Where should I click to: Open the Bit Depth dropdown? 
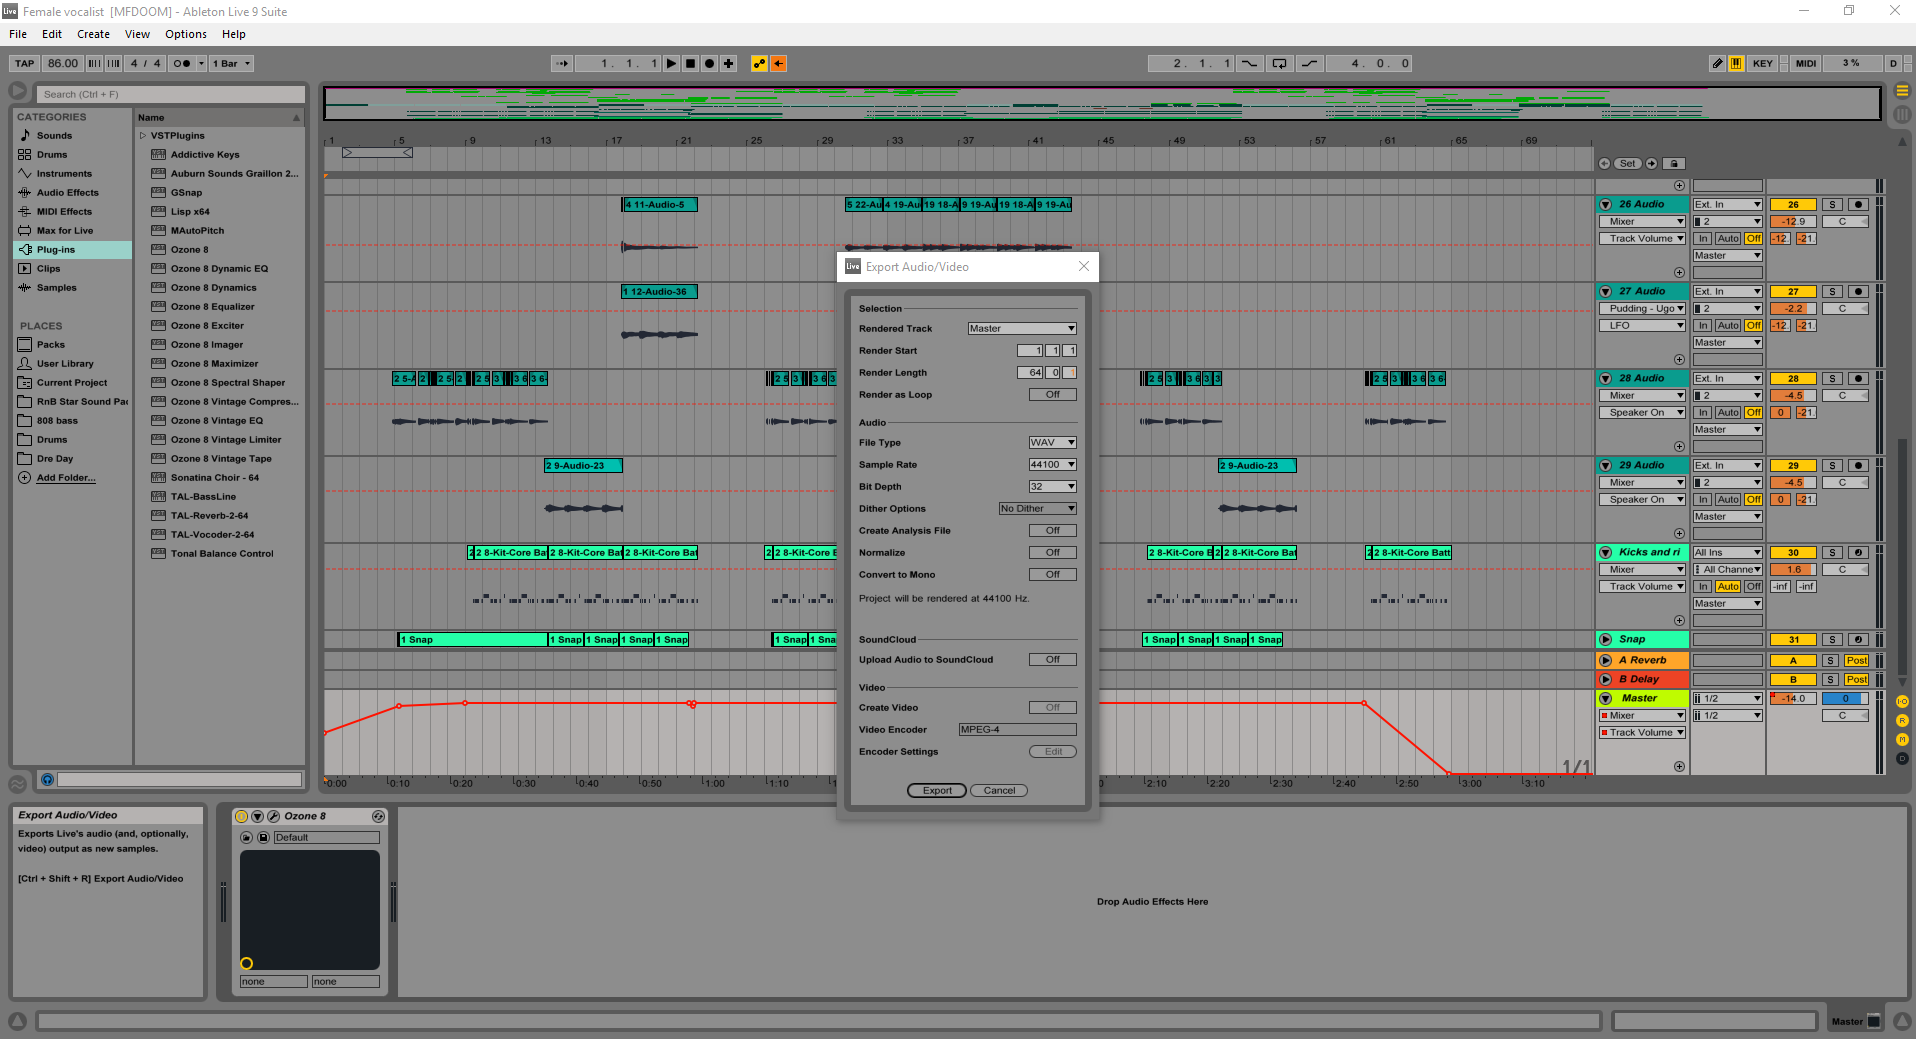click(x=1053, y=487)
